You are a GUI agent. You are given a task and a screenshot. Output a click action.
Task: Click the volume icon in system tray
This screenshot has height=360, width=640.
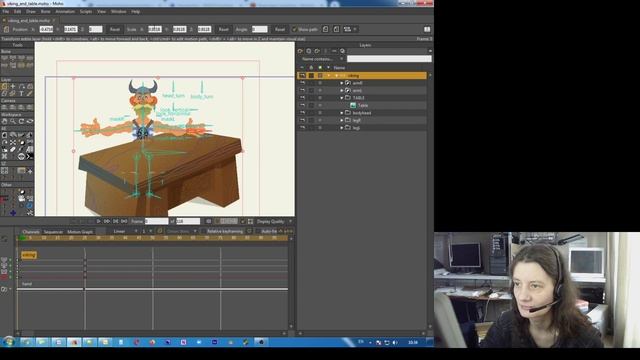[395, 342]
